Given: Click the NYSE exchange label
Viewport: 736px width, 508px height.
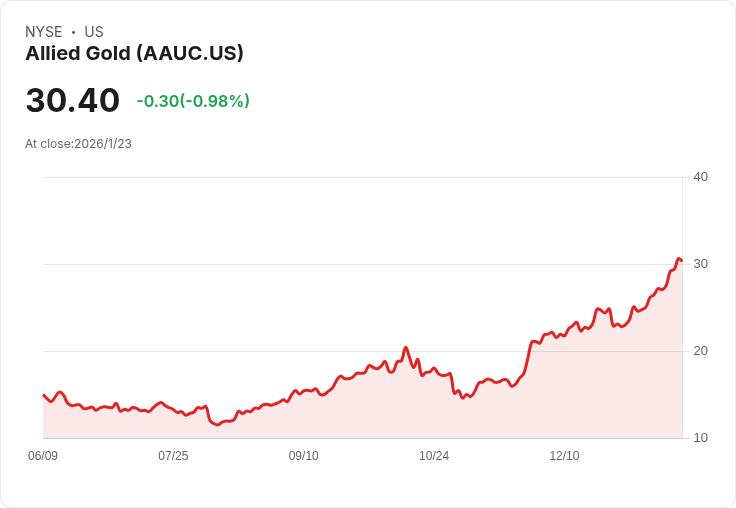Looking at the screenshot, I should point(44,32).
